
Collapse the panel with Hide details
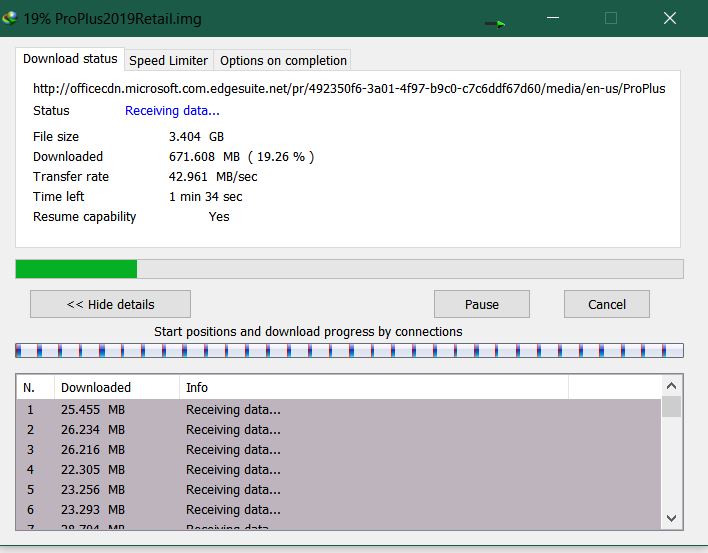pyautogui.click(x=110, y=304)
